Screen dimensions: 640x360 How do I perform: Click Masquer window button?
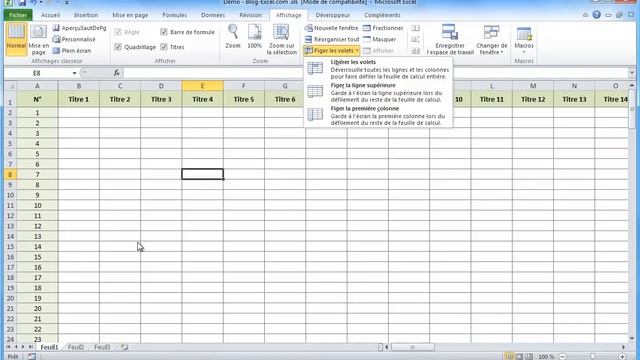(x=379, y=39)
